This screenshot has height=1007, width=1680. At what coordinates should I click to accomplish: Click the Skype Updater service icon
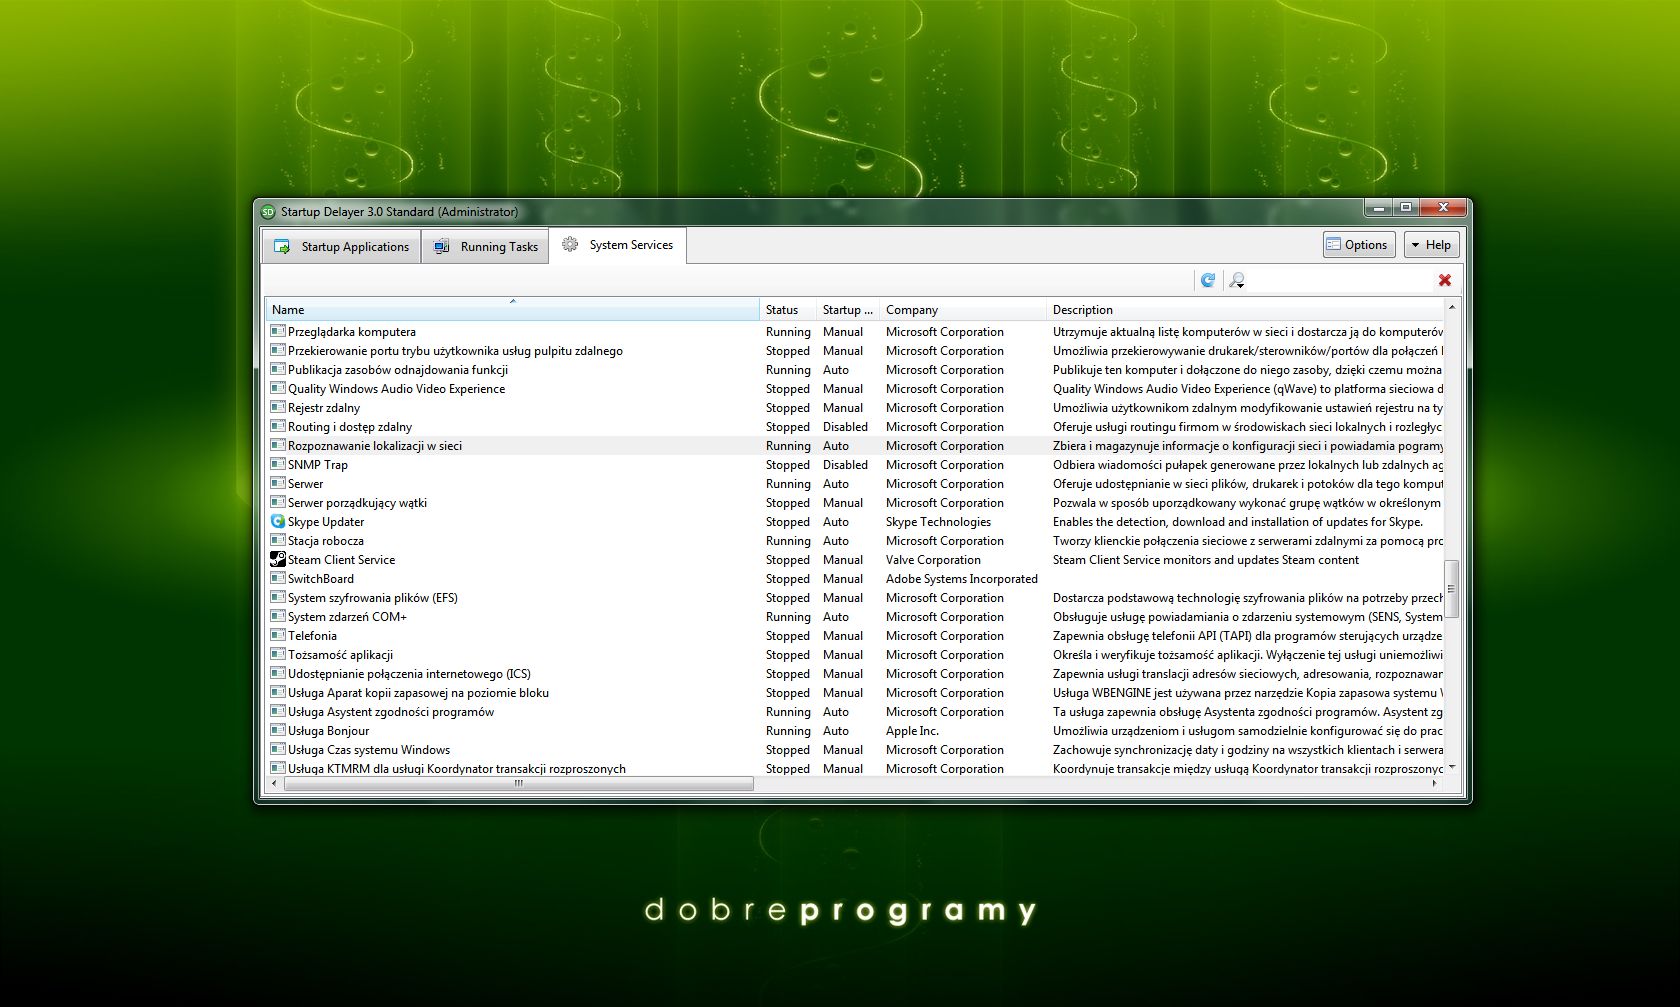(278, 521)
